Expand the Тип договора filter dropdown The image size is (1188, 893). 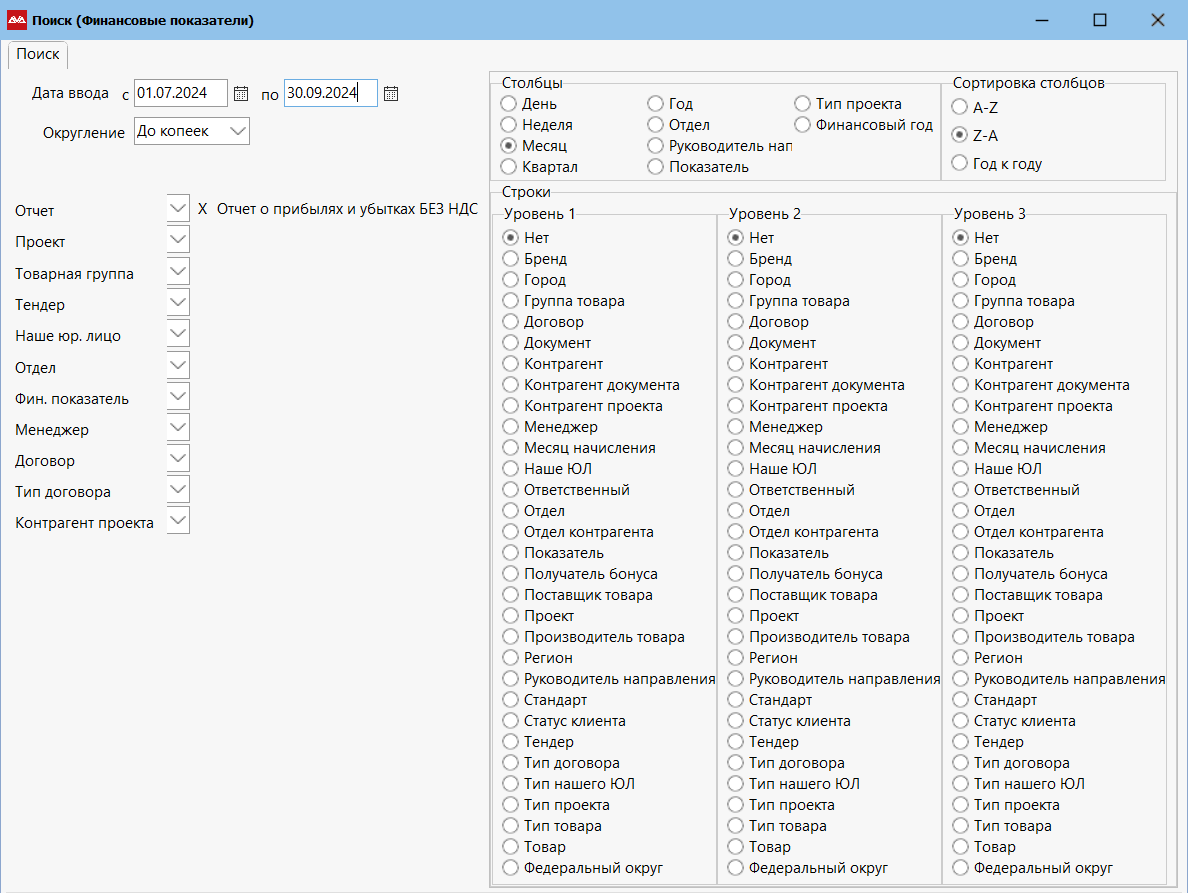click(x=178, y=489)
